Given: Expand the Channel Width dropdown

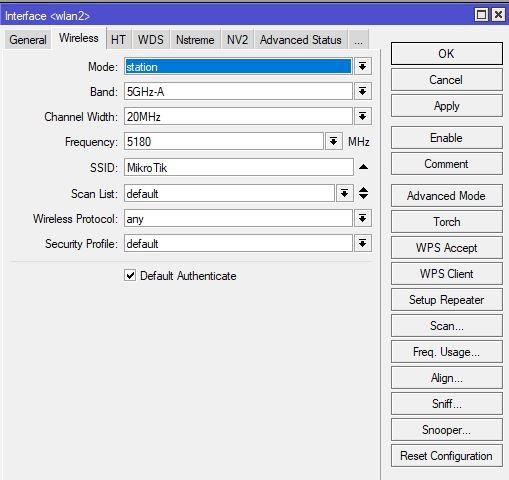Looking at the screenshot, I should tap(363, 116).
